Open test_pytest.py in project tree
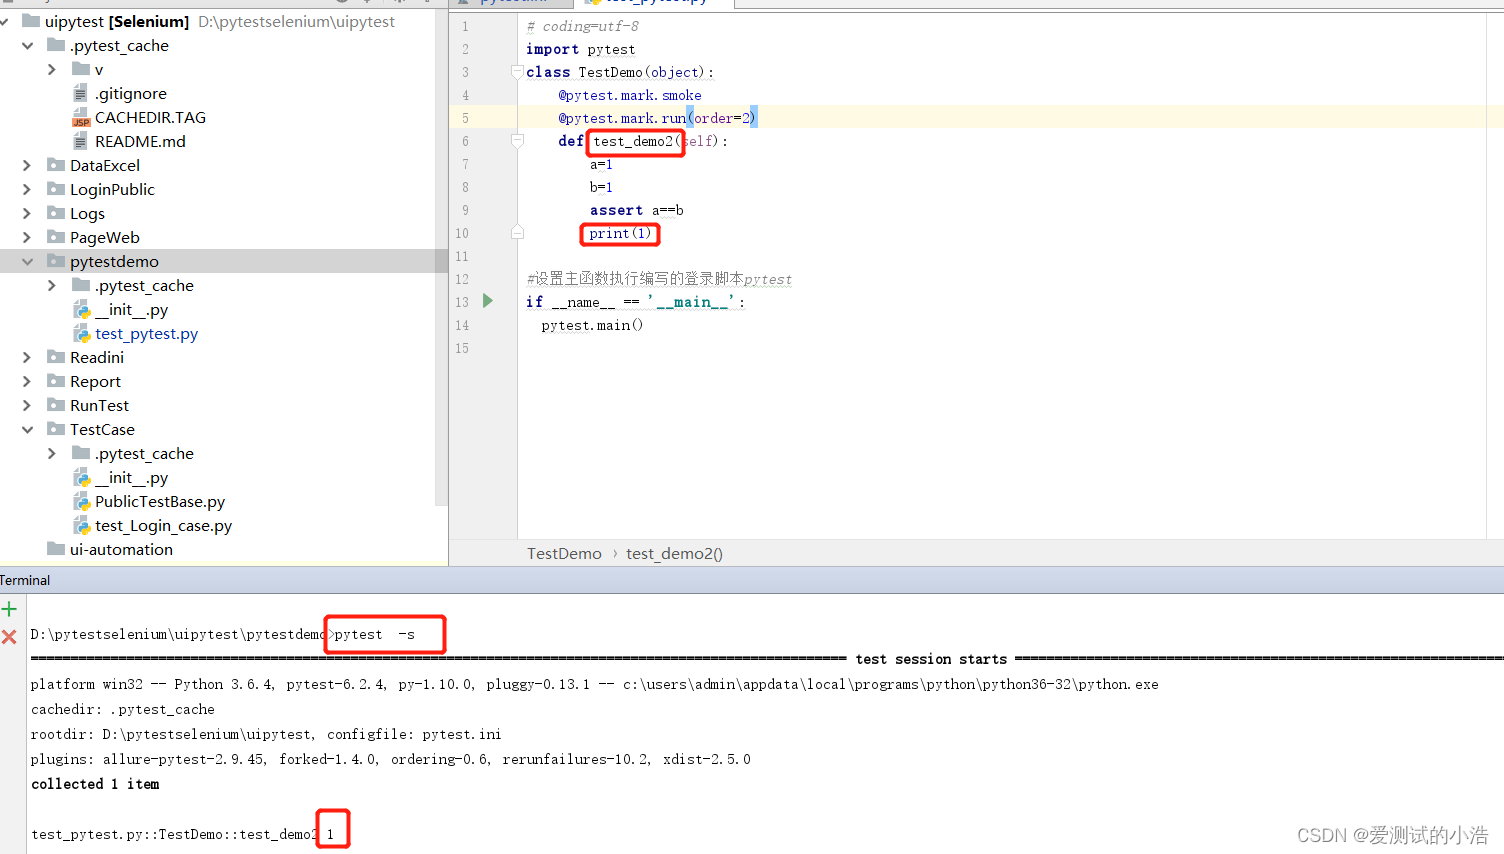This screenshot has width=1504, height=854. [146, 333]
